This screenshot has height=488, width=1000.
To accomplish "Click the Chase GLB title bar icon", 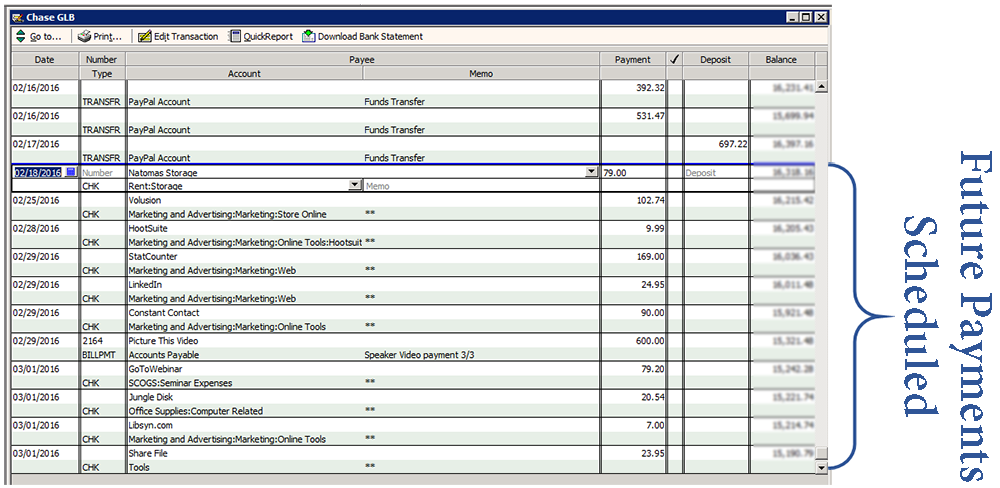I will click(18, 17).
